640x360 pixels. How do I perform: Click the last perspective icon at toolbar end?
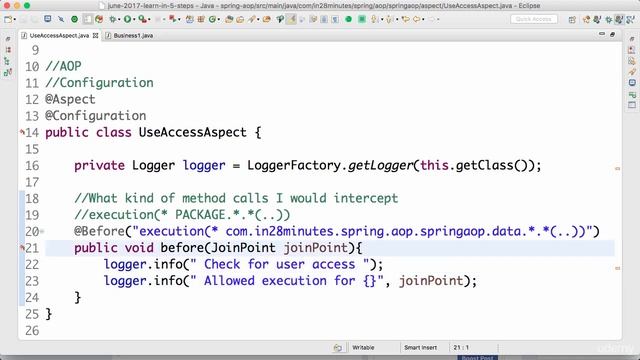click(631, 20)
